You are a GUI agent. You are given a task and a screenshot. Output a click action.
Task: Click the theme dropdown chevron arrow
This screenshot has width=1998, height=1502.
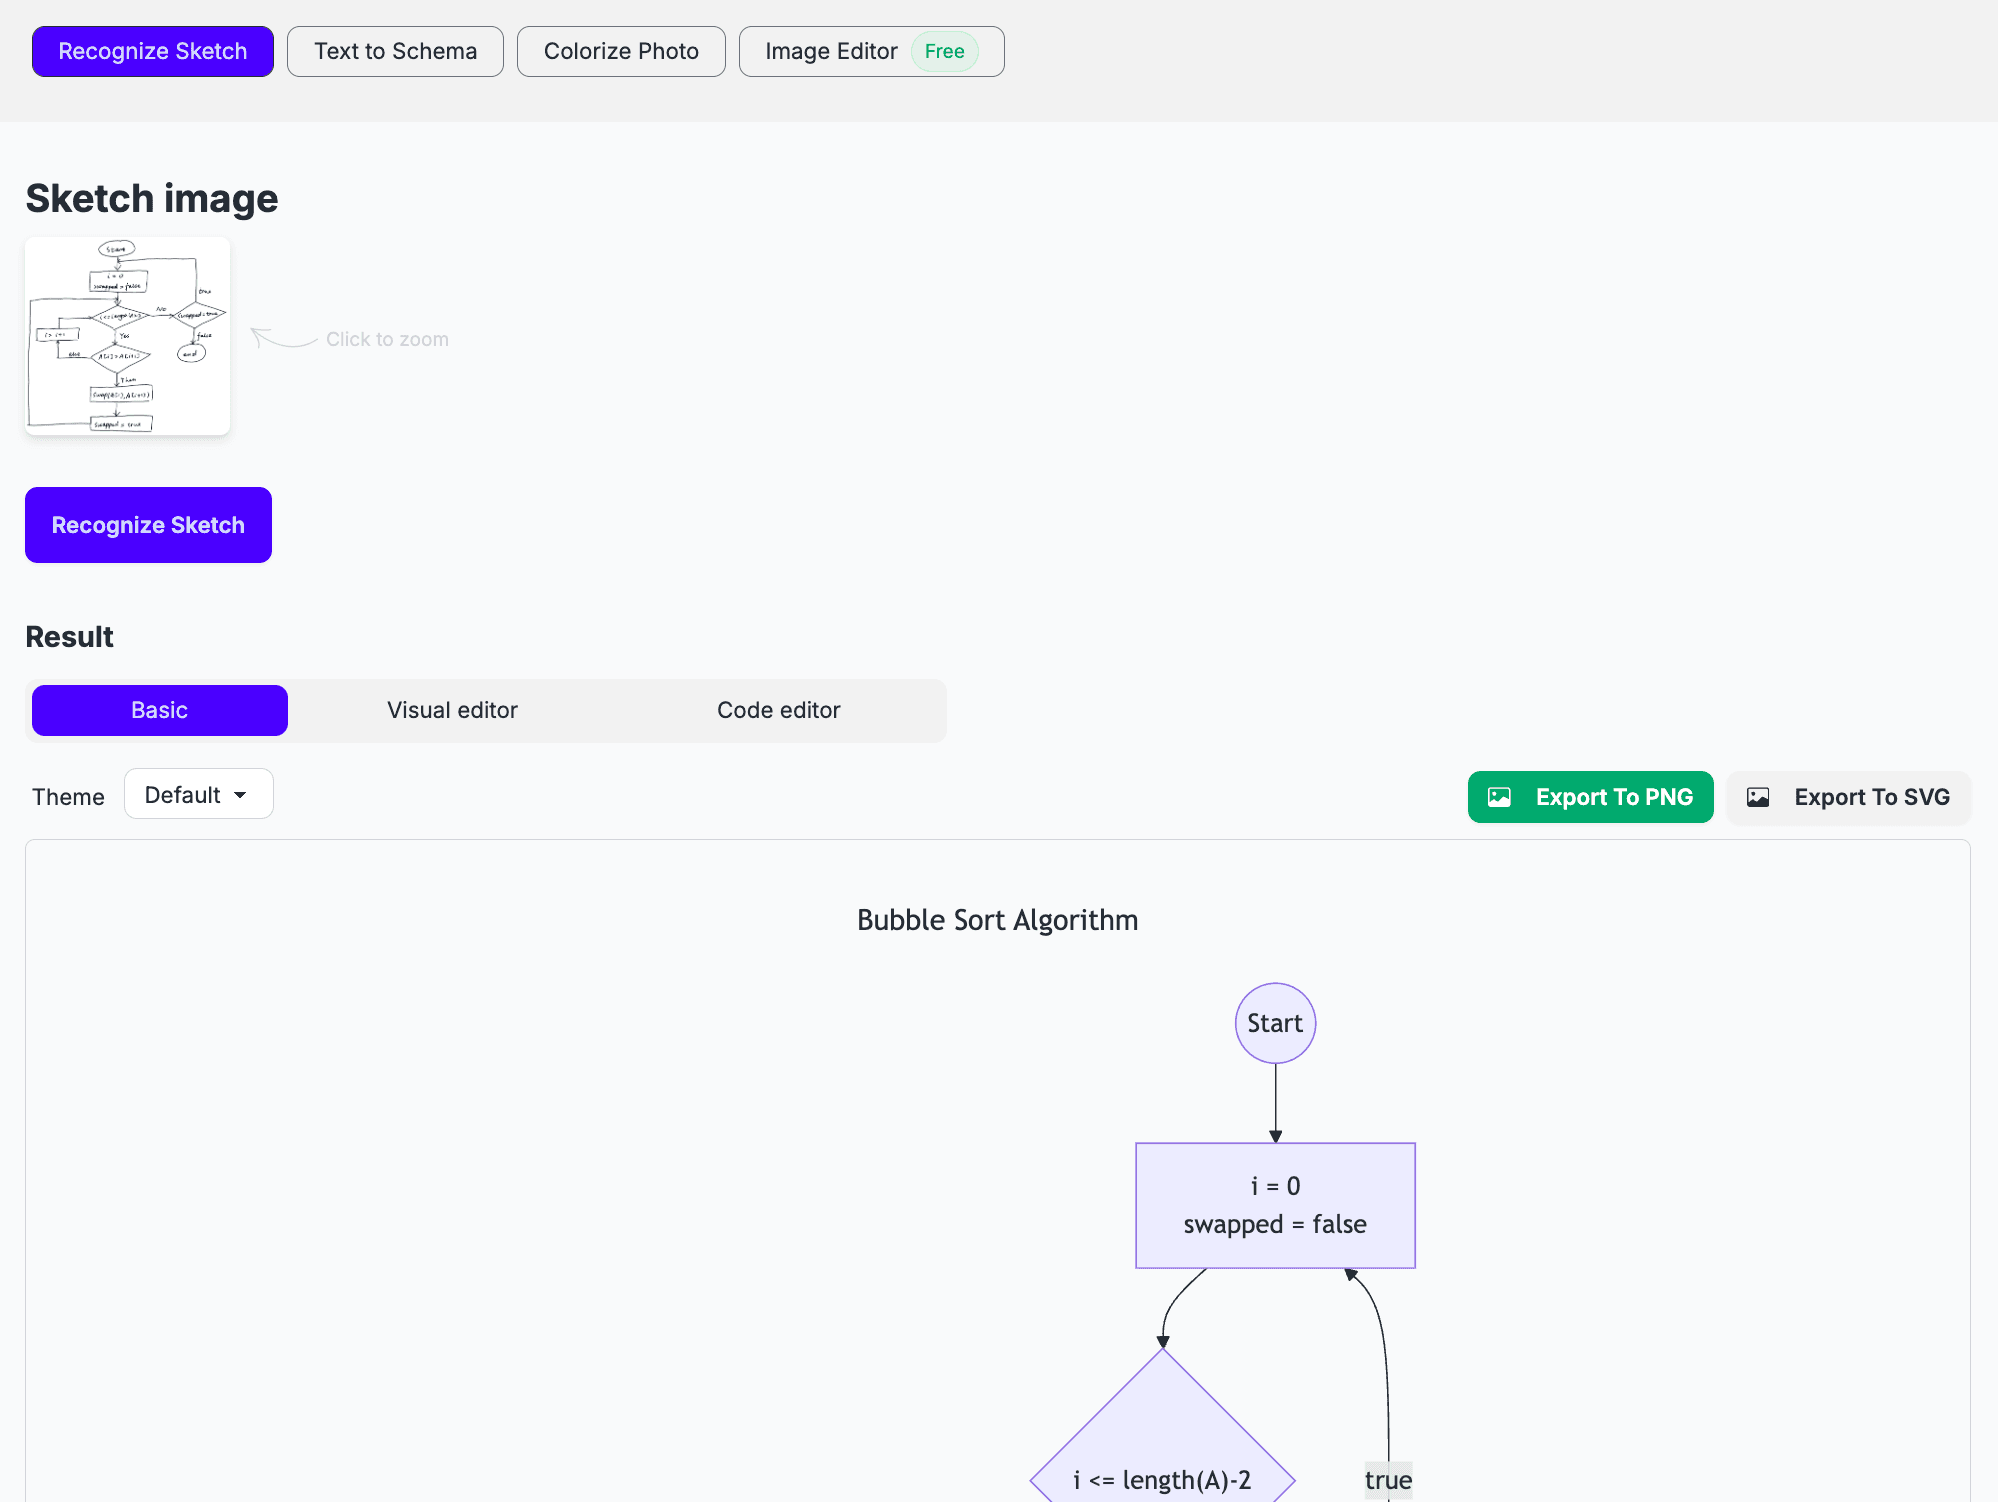240,793
